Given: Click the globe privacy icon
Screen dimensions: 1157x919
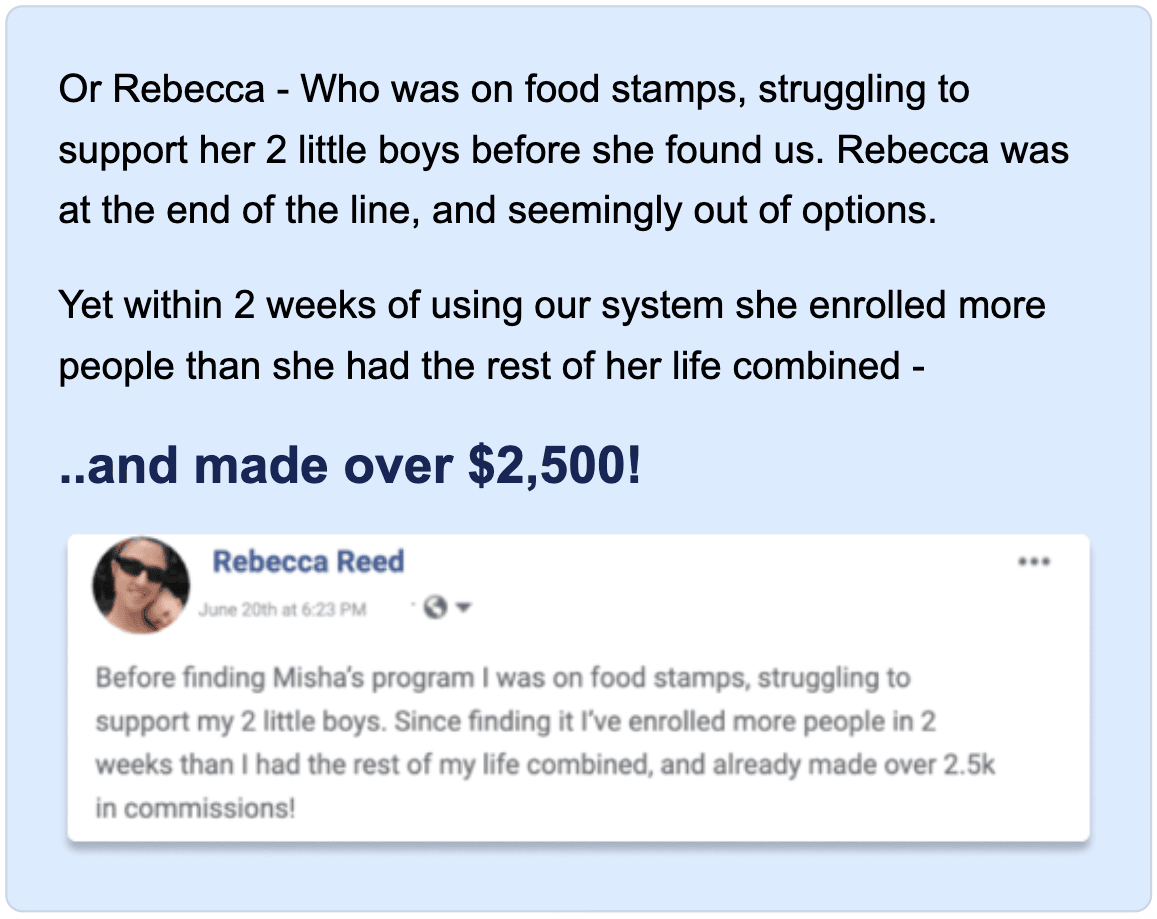Looking at the screenshot, I should [434, 607].
